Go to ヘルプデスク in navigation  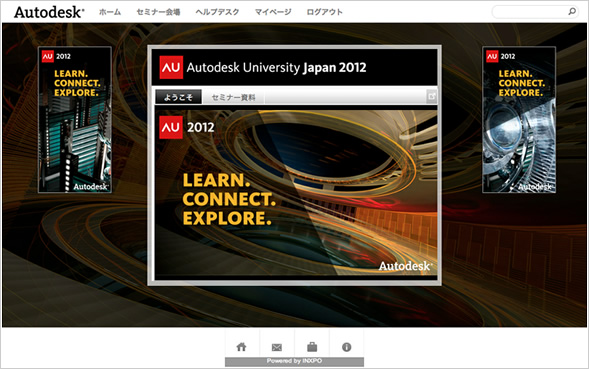(x=217, y=12)
